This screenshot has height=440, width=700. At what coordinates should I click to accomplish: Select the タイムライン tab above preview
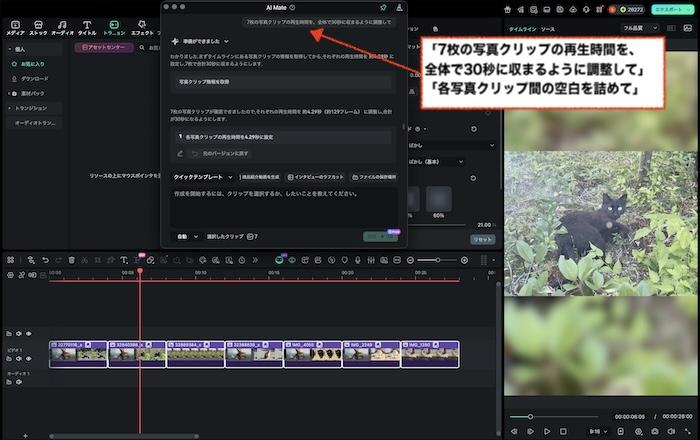click(x=522, y=29)
